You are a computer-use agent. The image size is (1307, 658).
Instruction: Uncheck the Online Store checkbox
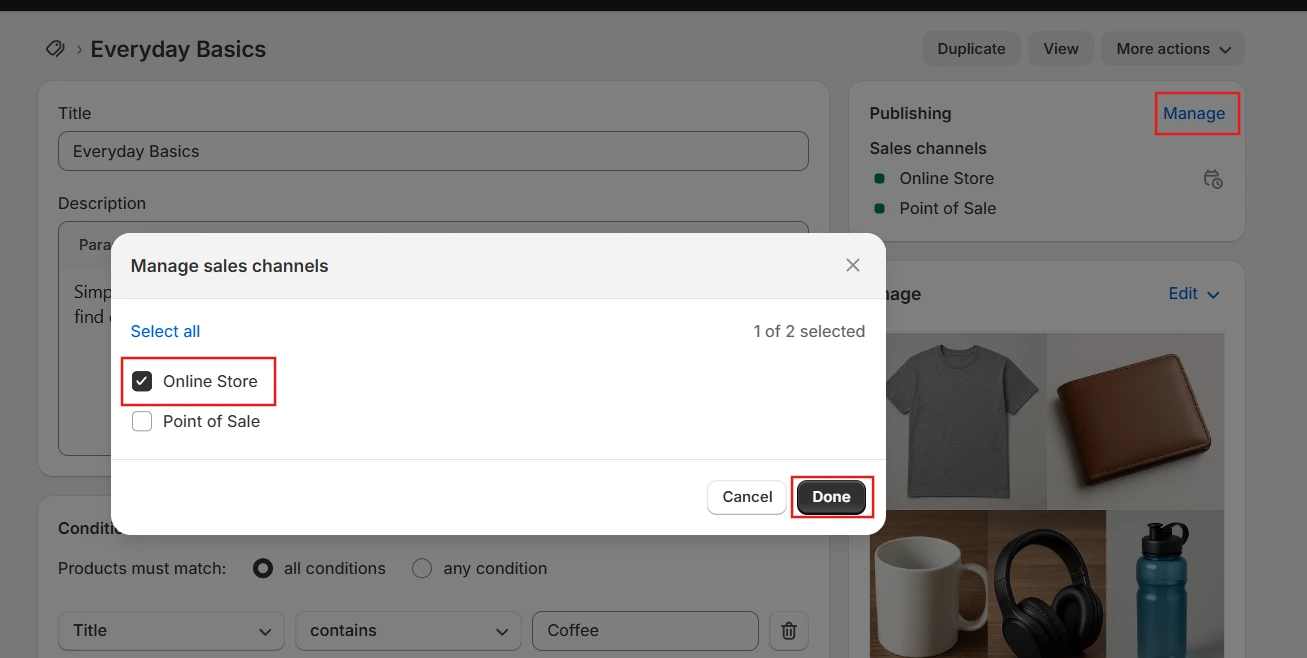(142, 381)
